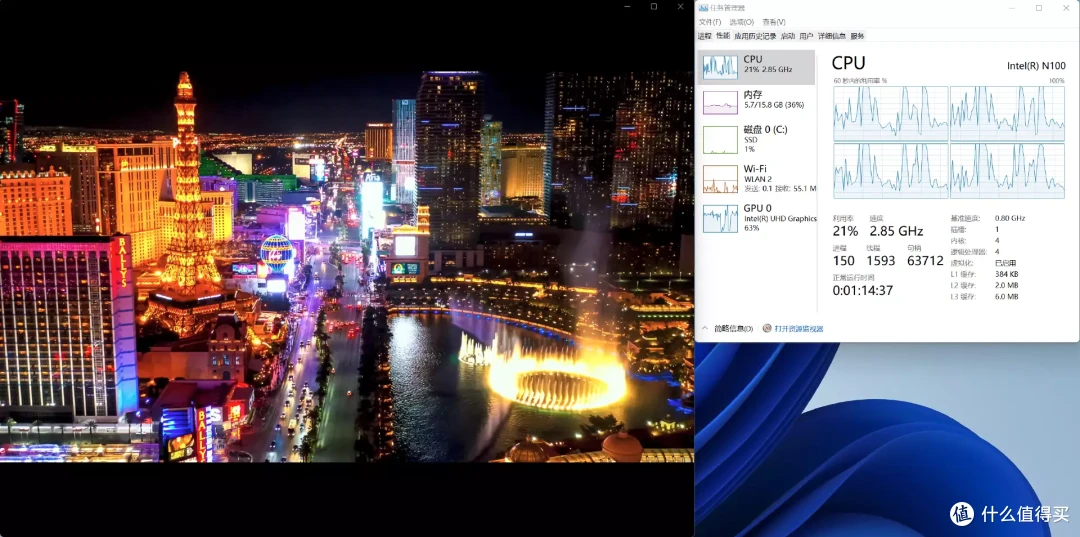Click the 0.80 GHz base speed value
This screenshot has width=1080, height=537.
[1010, 218]
